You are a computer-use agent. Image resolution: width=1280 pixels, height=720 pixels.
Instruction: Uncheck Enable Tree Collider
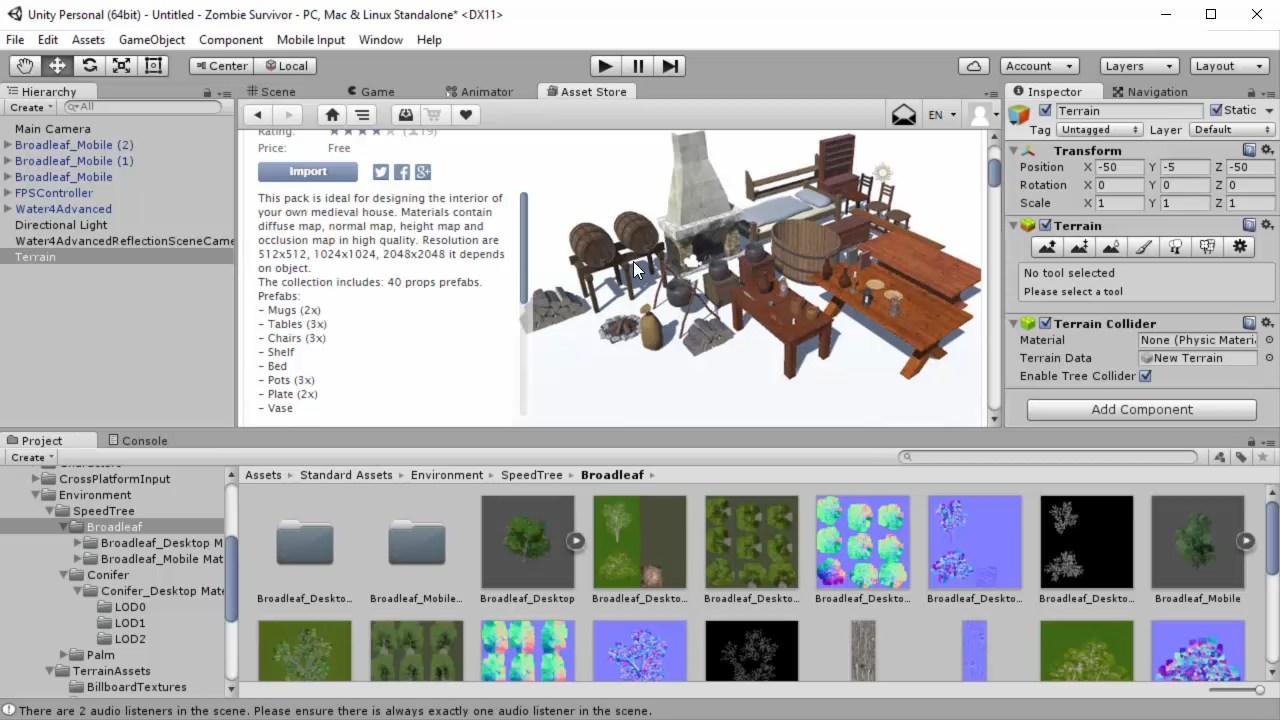click(1145, 376)
